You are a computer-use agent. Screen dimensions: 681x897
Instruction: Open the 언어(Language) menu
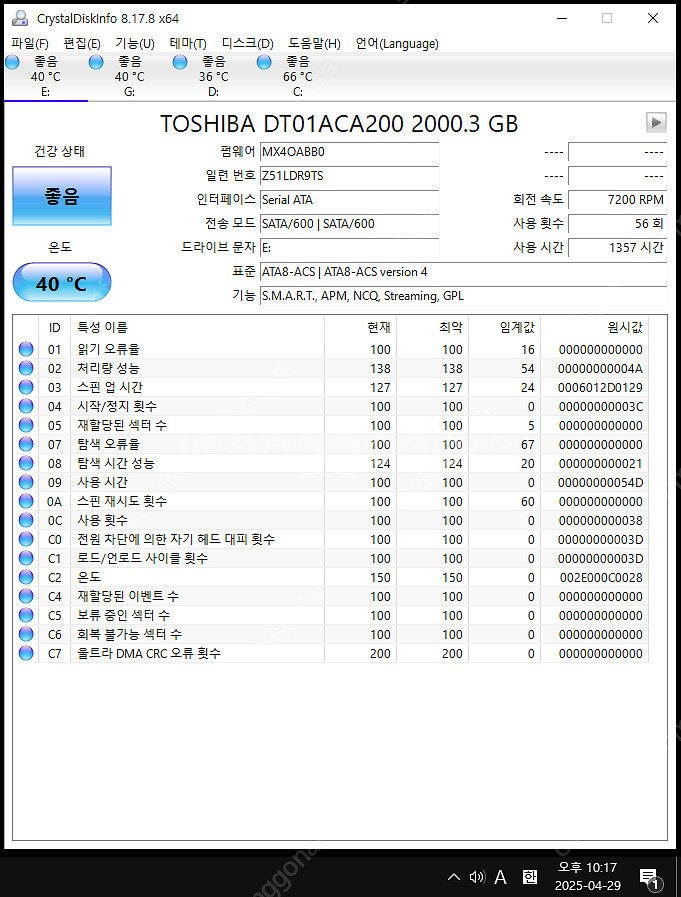(397, 43)
